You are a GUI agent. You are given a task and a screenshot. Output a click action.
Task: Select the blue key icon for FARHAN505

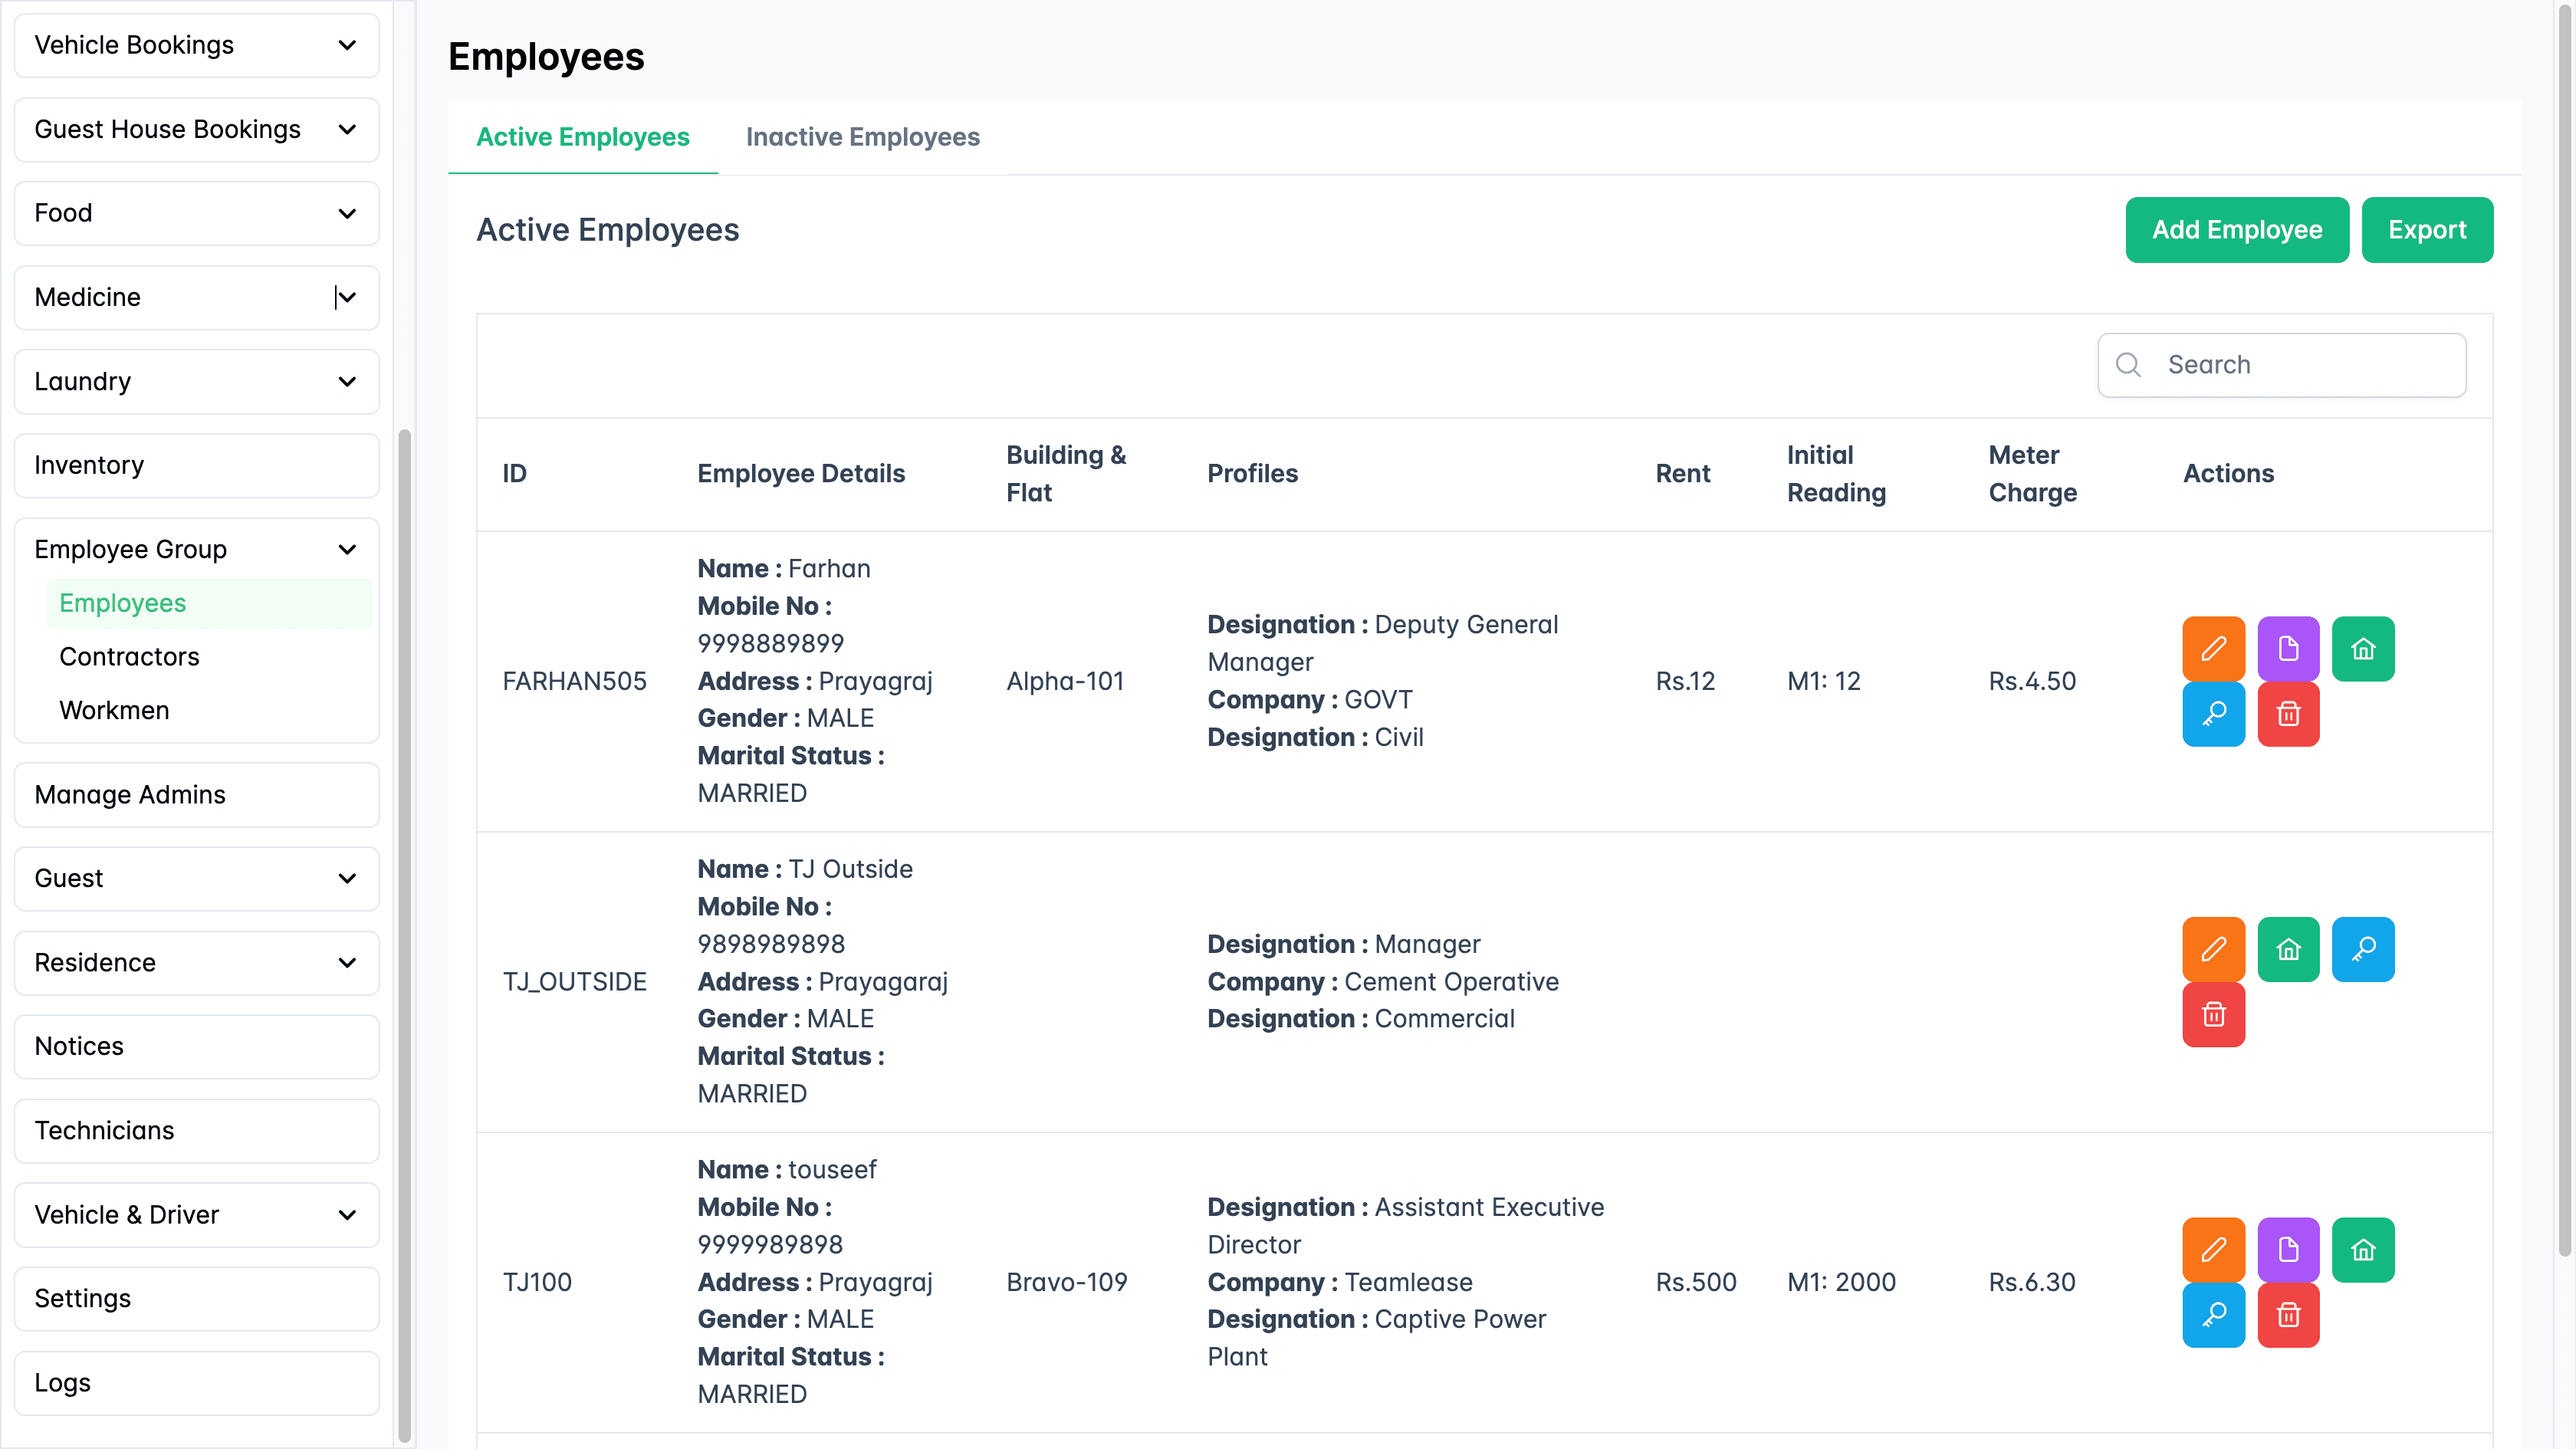2214,714
